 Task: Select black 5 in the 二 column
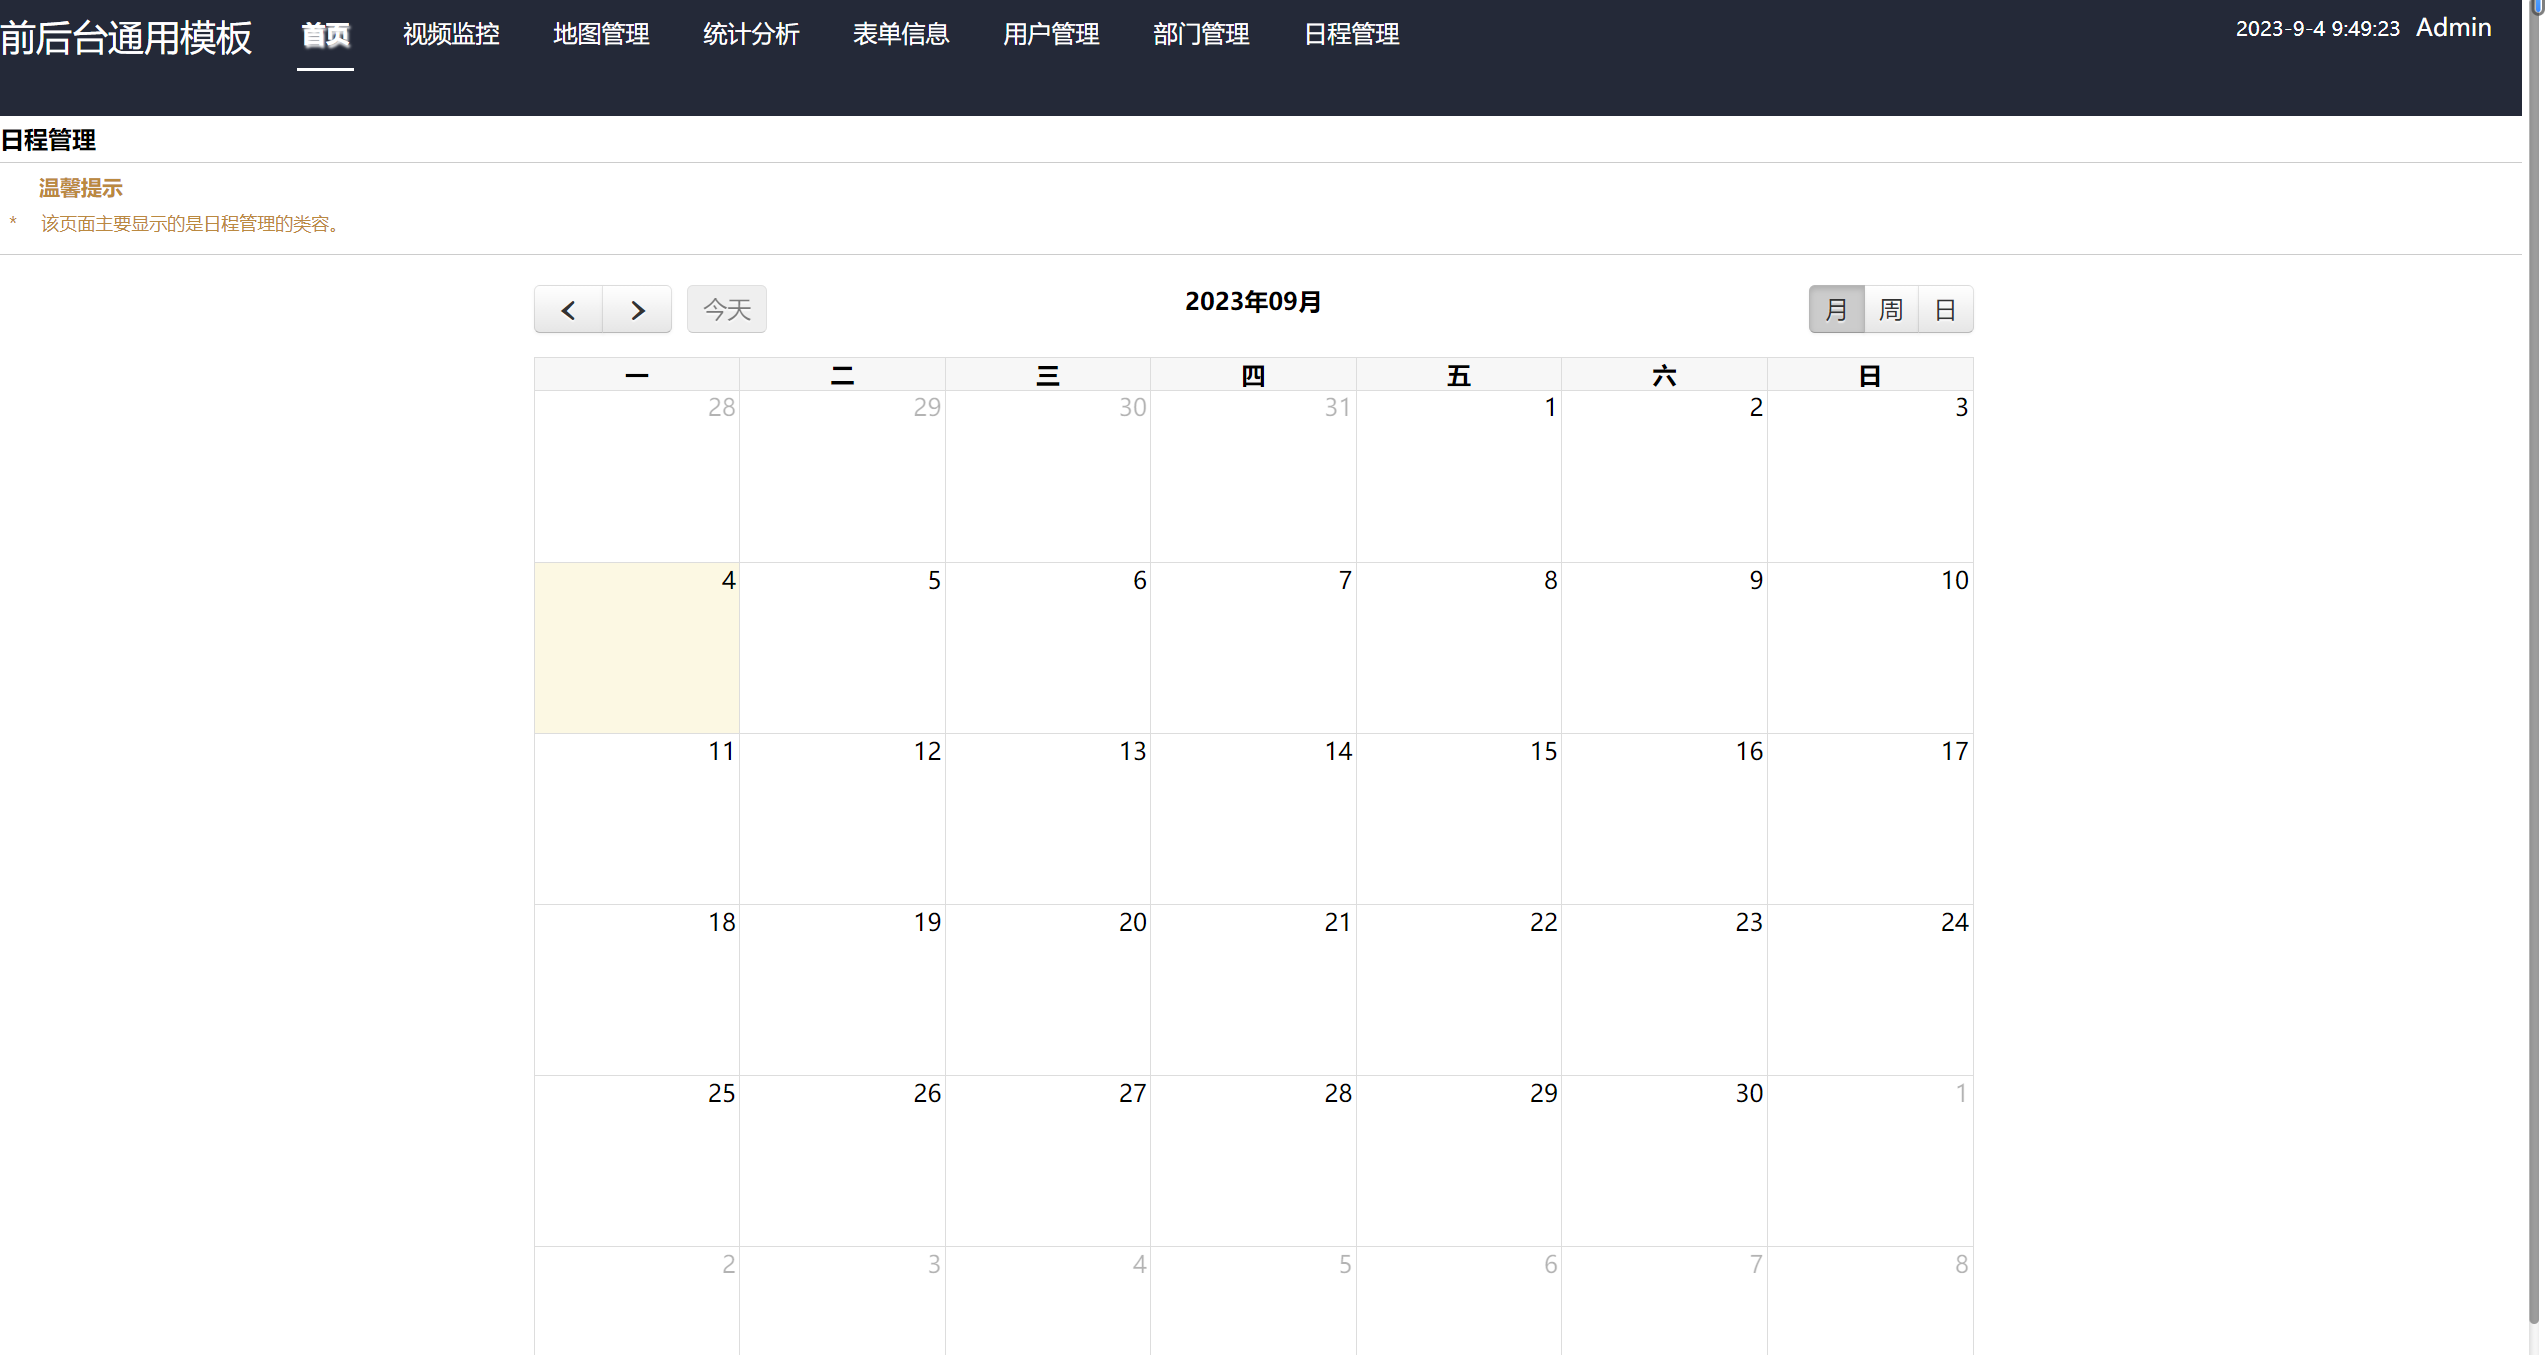pyautogui.click(x=842, y=648)
